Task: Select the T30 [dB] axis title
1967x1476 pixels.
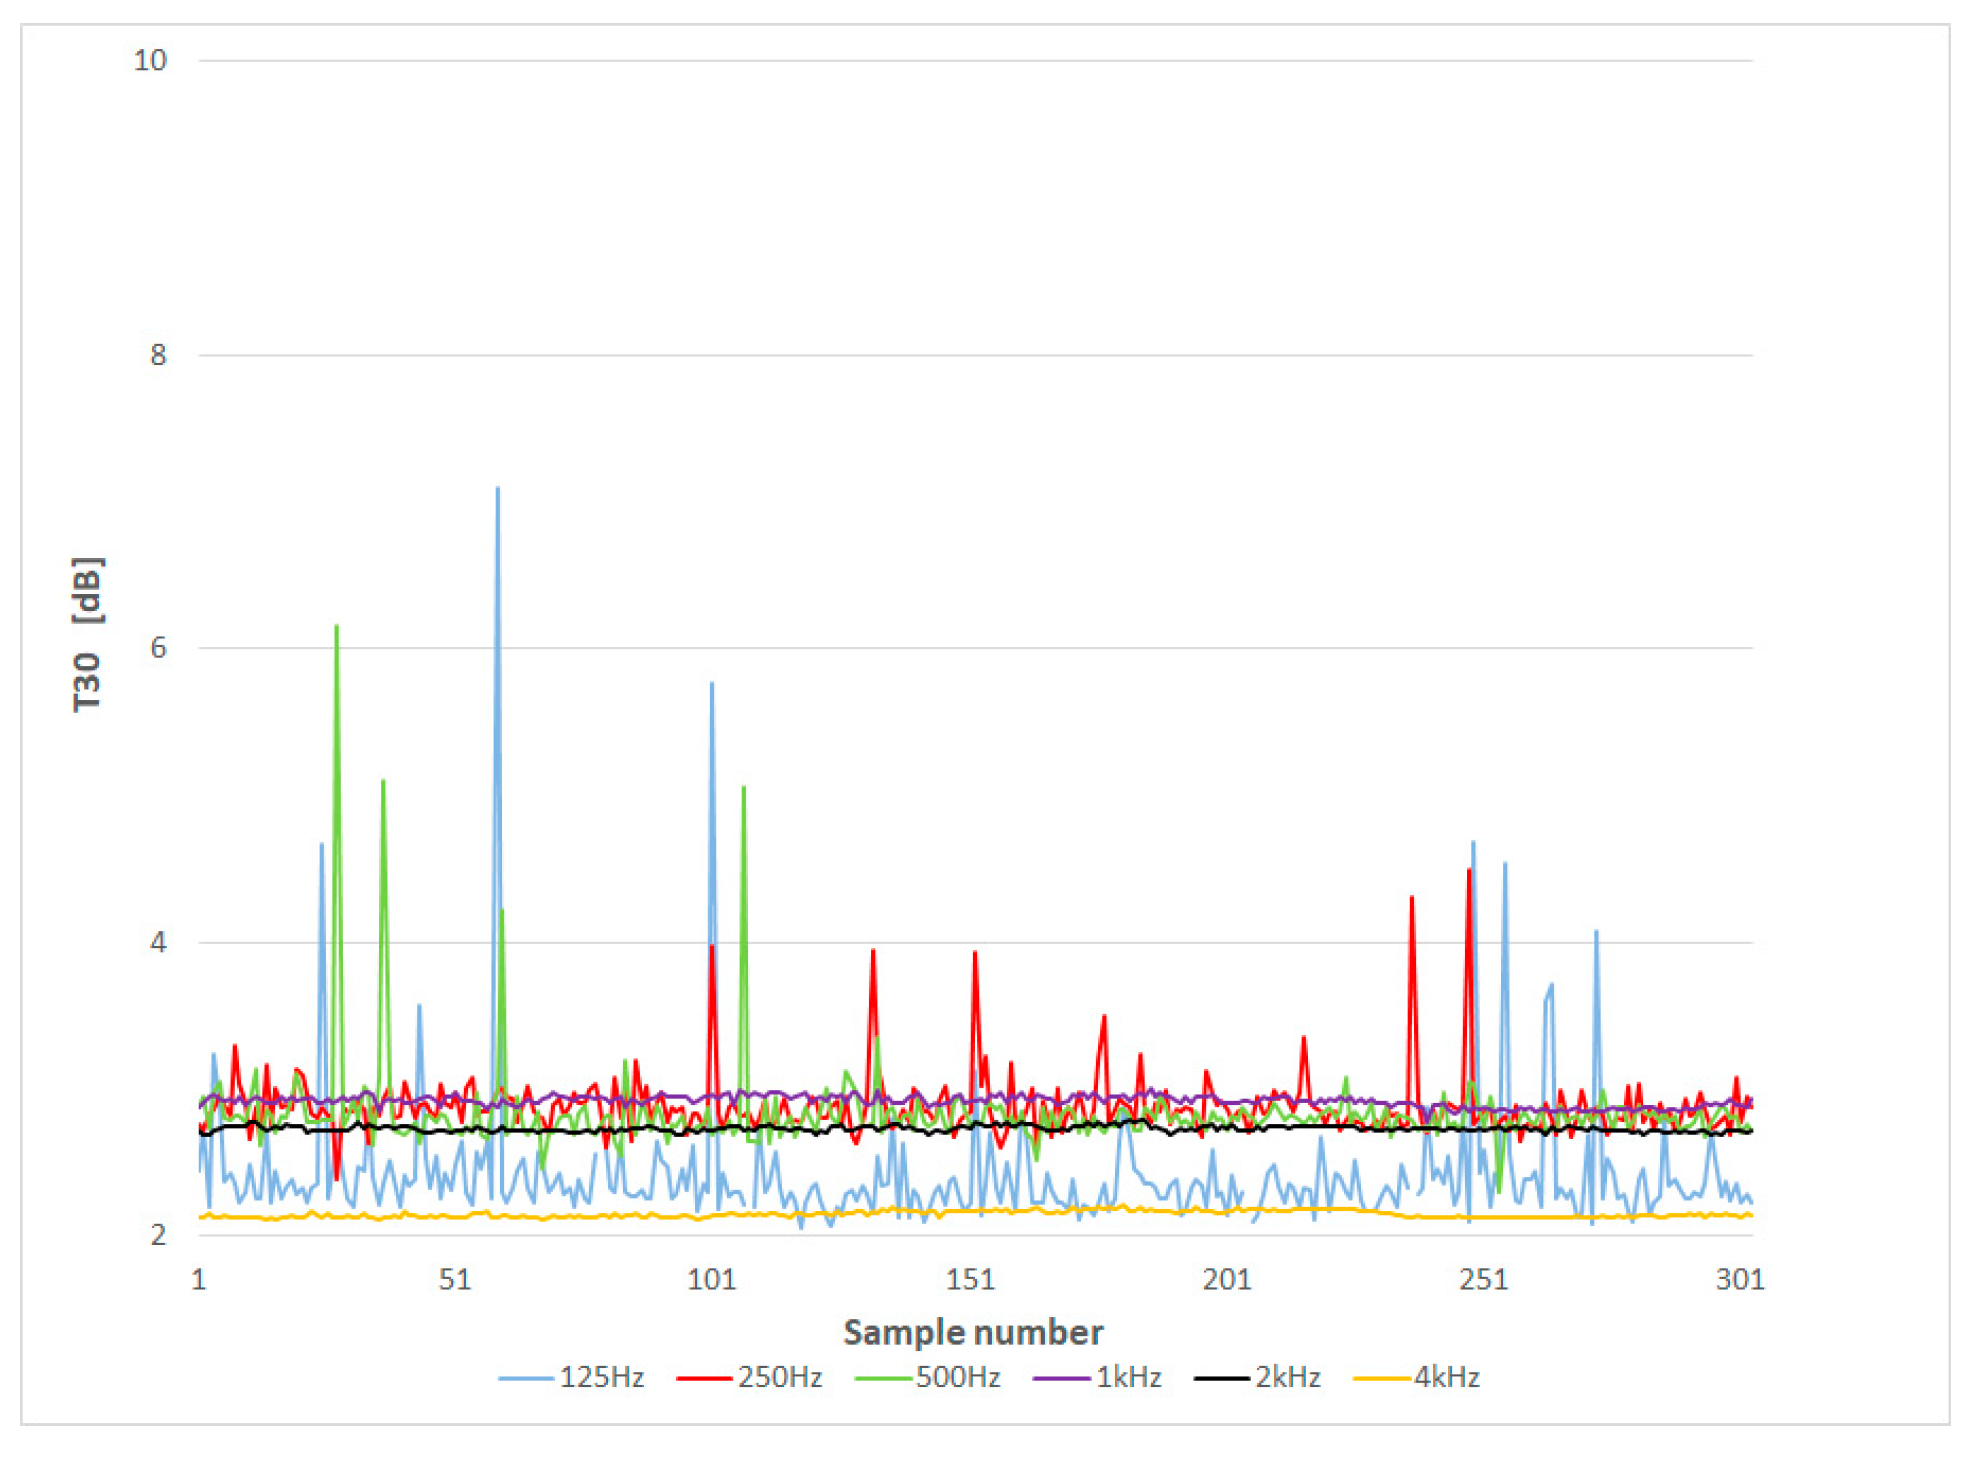Action: click(x=87, y=633)
